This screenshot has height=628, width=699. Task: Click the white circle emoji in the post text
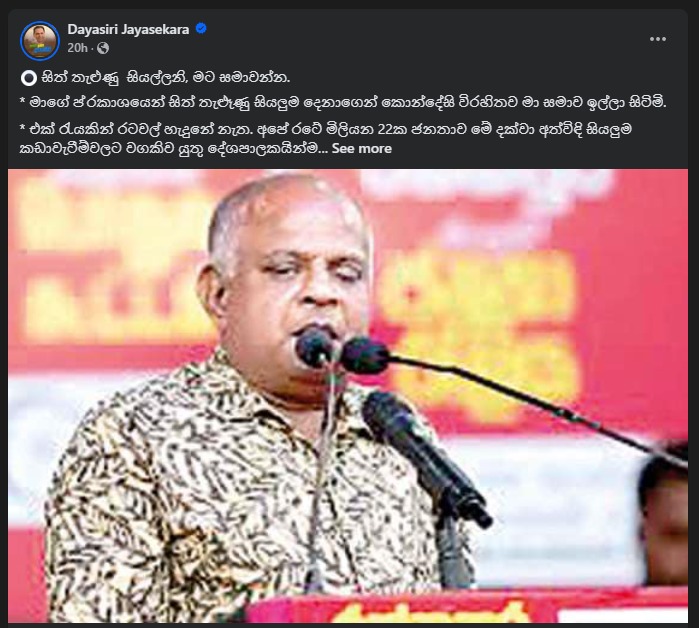[x=29, y=78]
